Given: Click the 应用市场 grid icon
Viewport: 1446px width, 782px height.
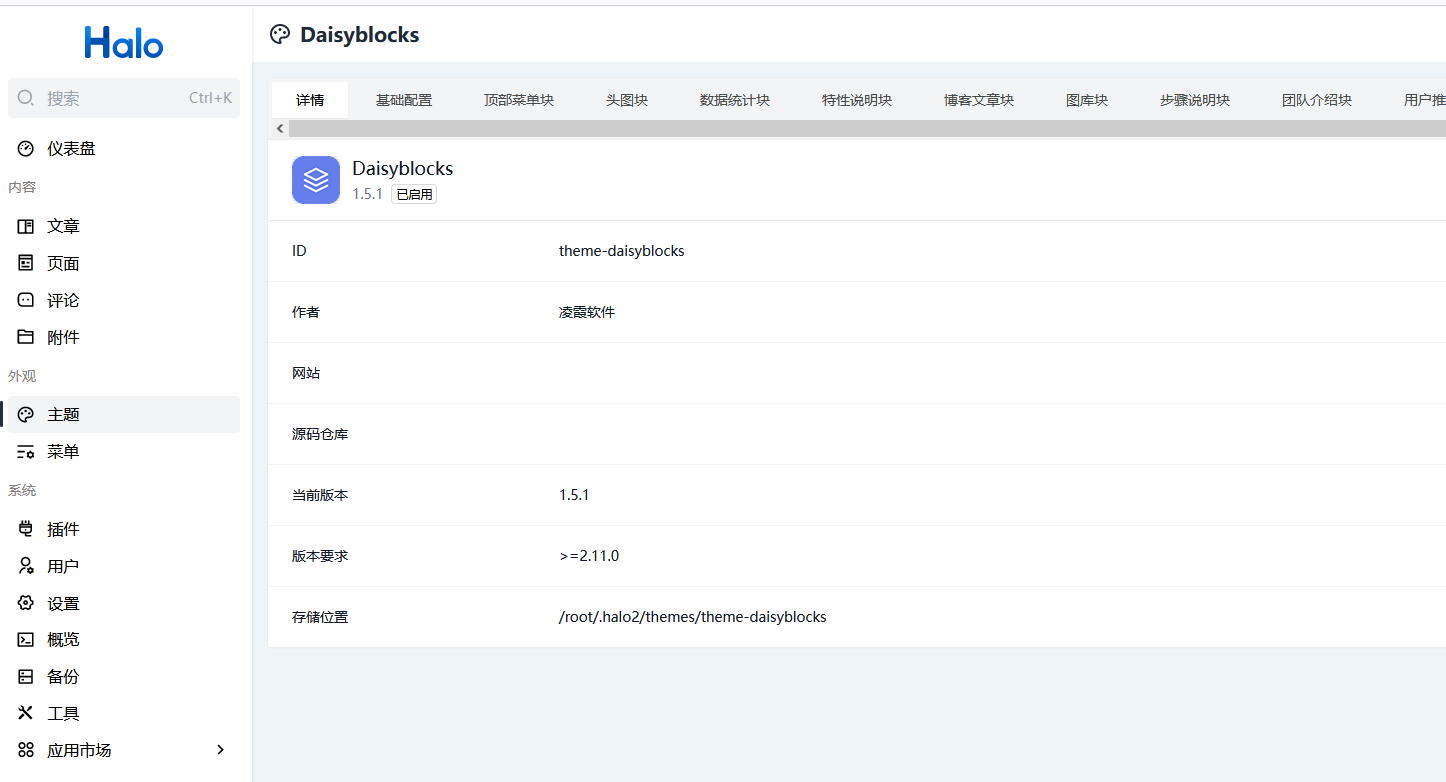Looking at the screenshot, I should [x=26, y=751].
